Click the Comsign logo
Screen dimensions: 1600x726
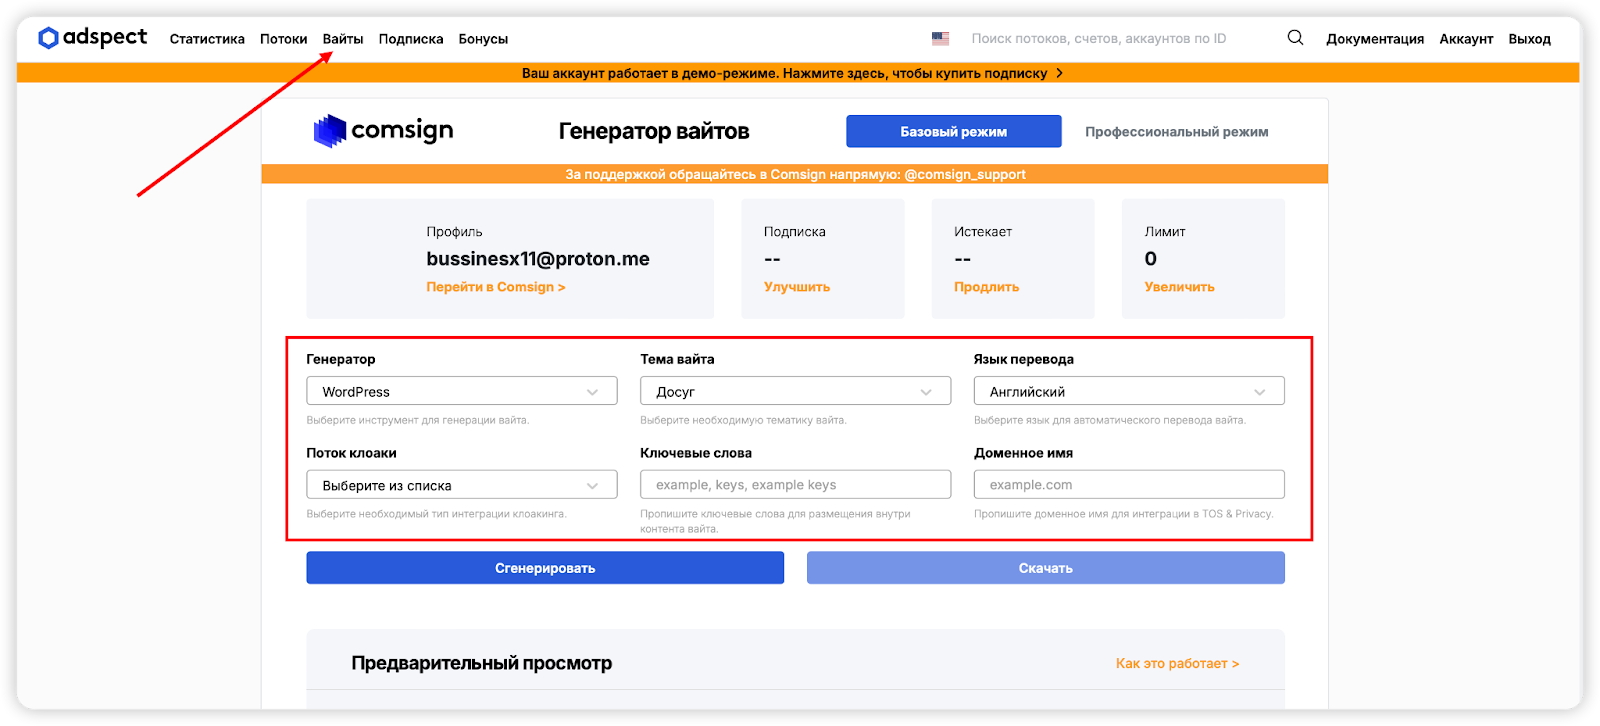point(384,131)
